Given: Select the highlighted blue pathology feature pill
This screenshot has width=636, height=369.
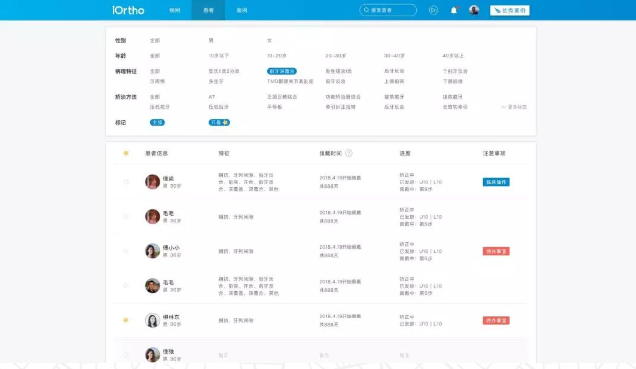Looking at the screenshot, I should pos(281,71).
